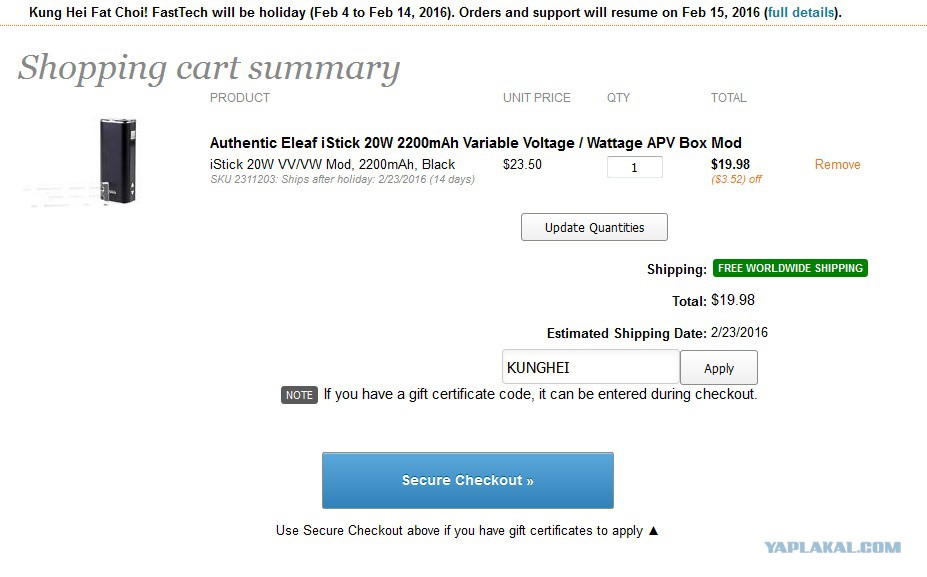Apply the coupon code

(718, 368)
